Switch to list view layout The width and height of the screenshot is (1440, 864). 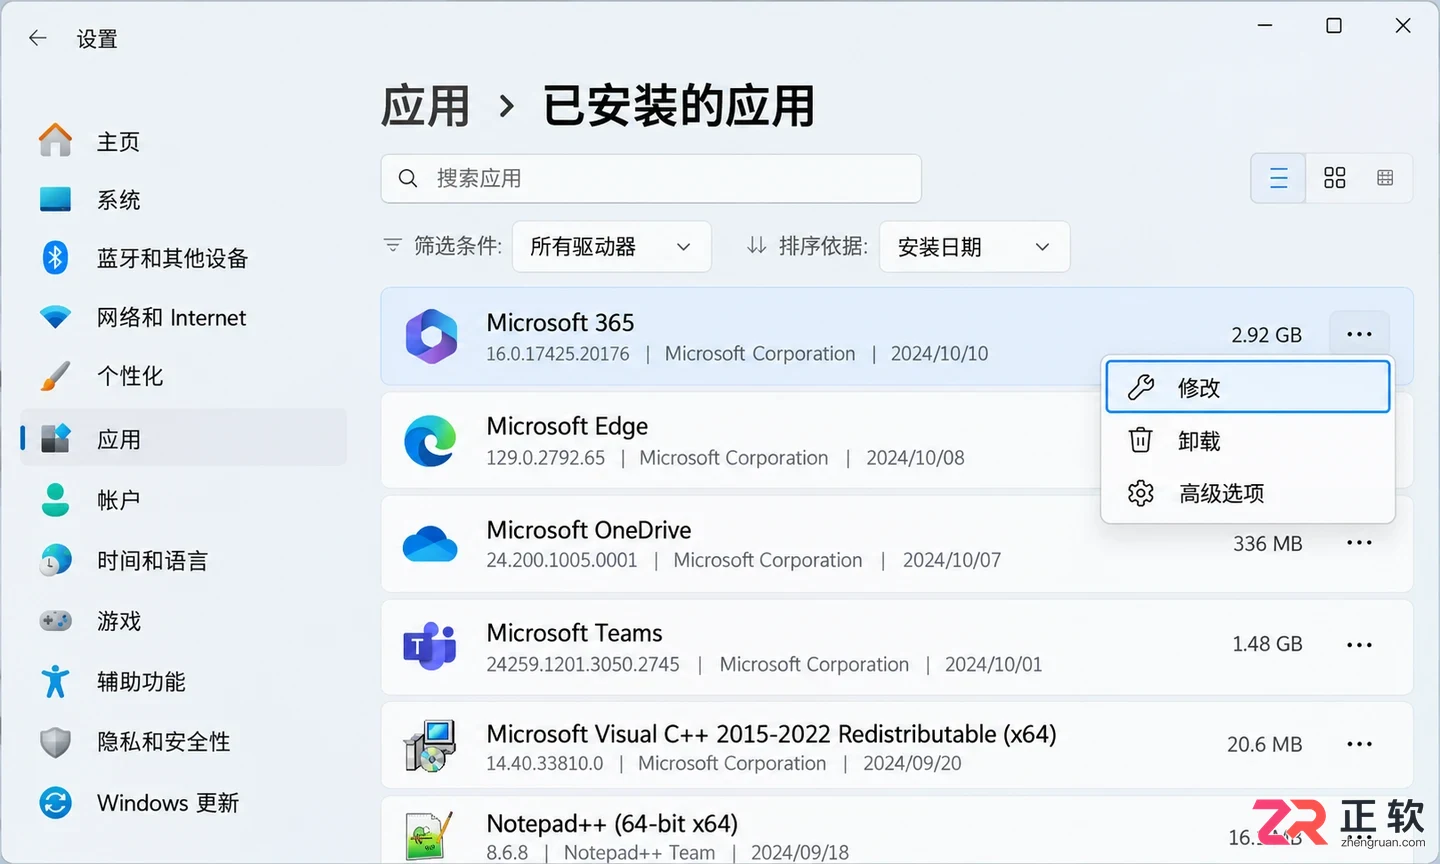[x=1278, y=178]
